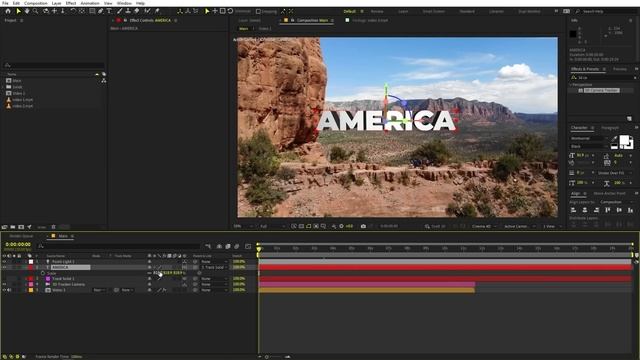Open the Graph Editor icon in timeline
Viewport: 640px width, 360px height.
click(x=248, y=246)
